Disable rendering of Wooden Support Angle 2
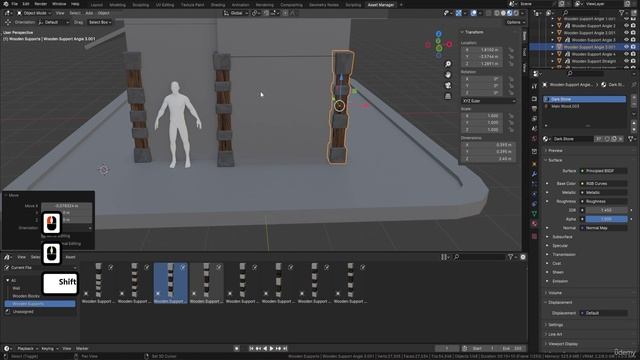 [633, 25]
